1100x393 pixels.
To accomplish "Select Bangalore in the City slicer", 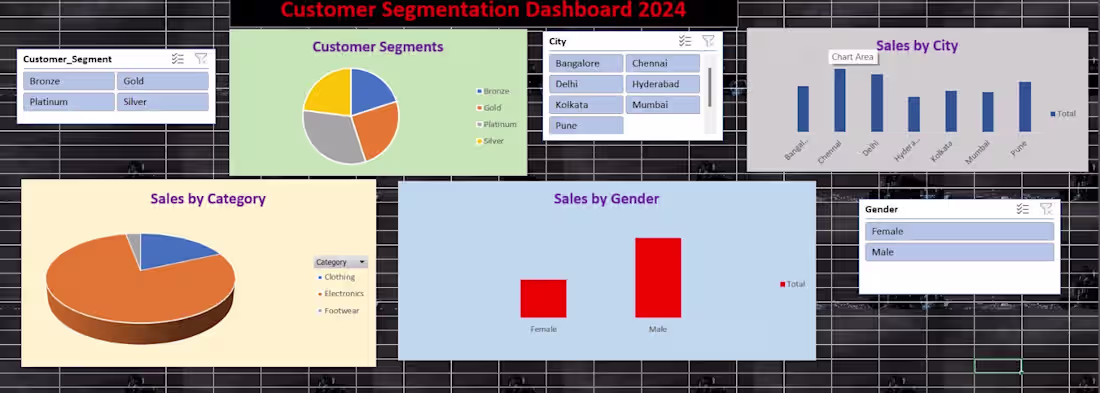I will (586, 63).
